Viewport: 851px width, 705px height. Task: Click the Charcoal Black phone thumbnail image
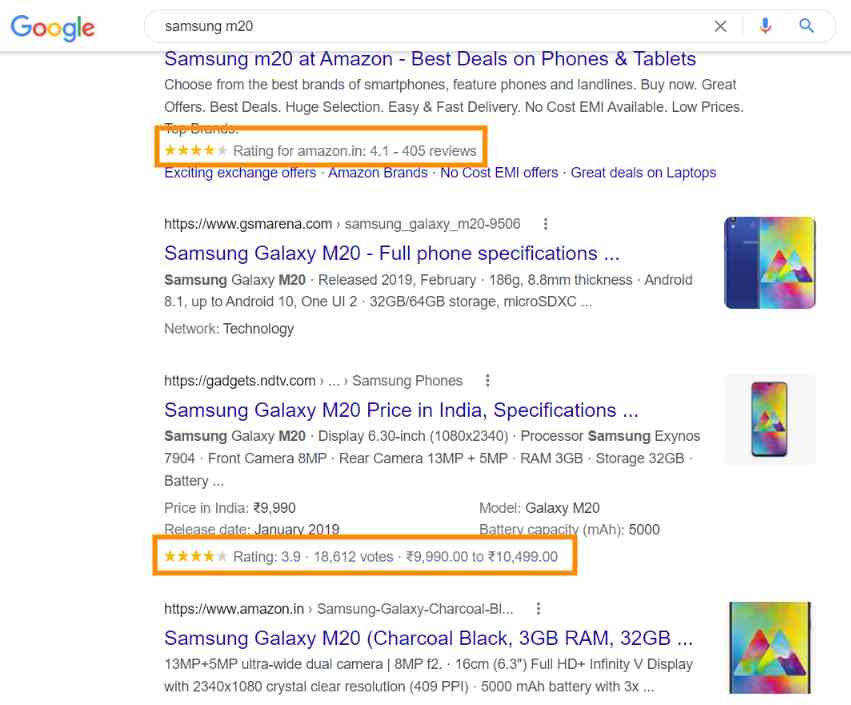[769, 647]
